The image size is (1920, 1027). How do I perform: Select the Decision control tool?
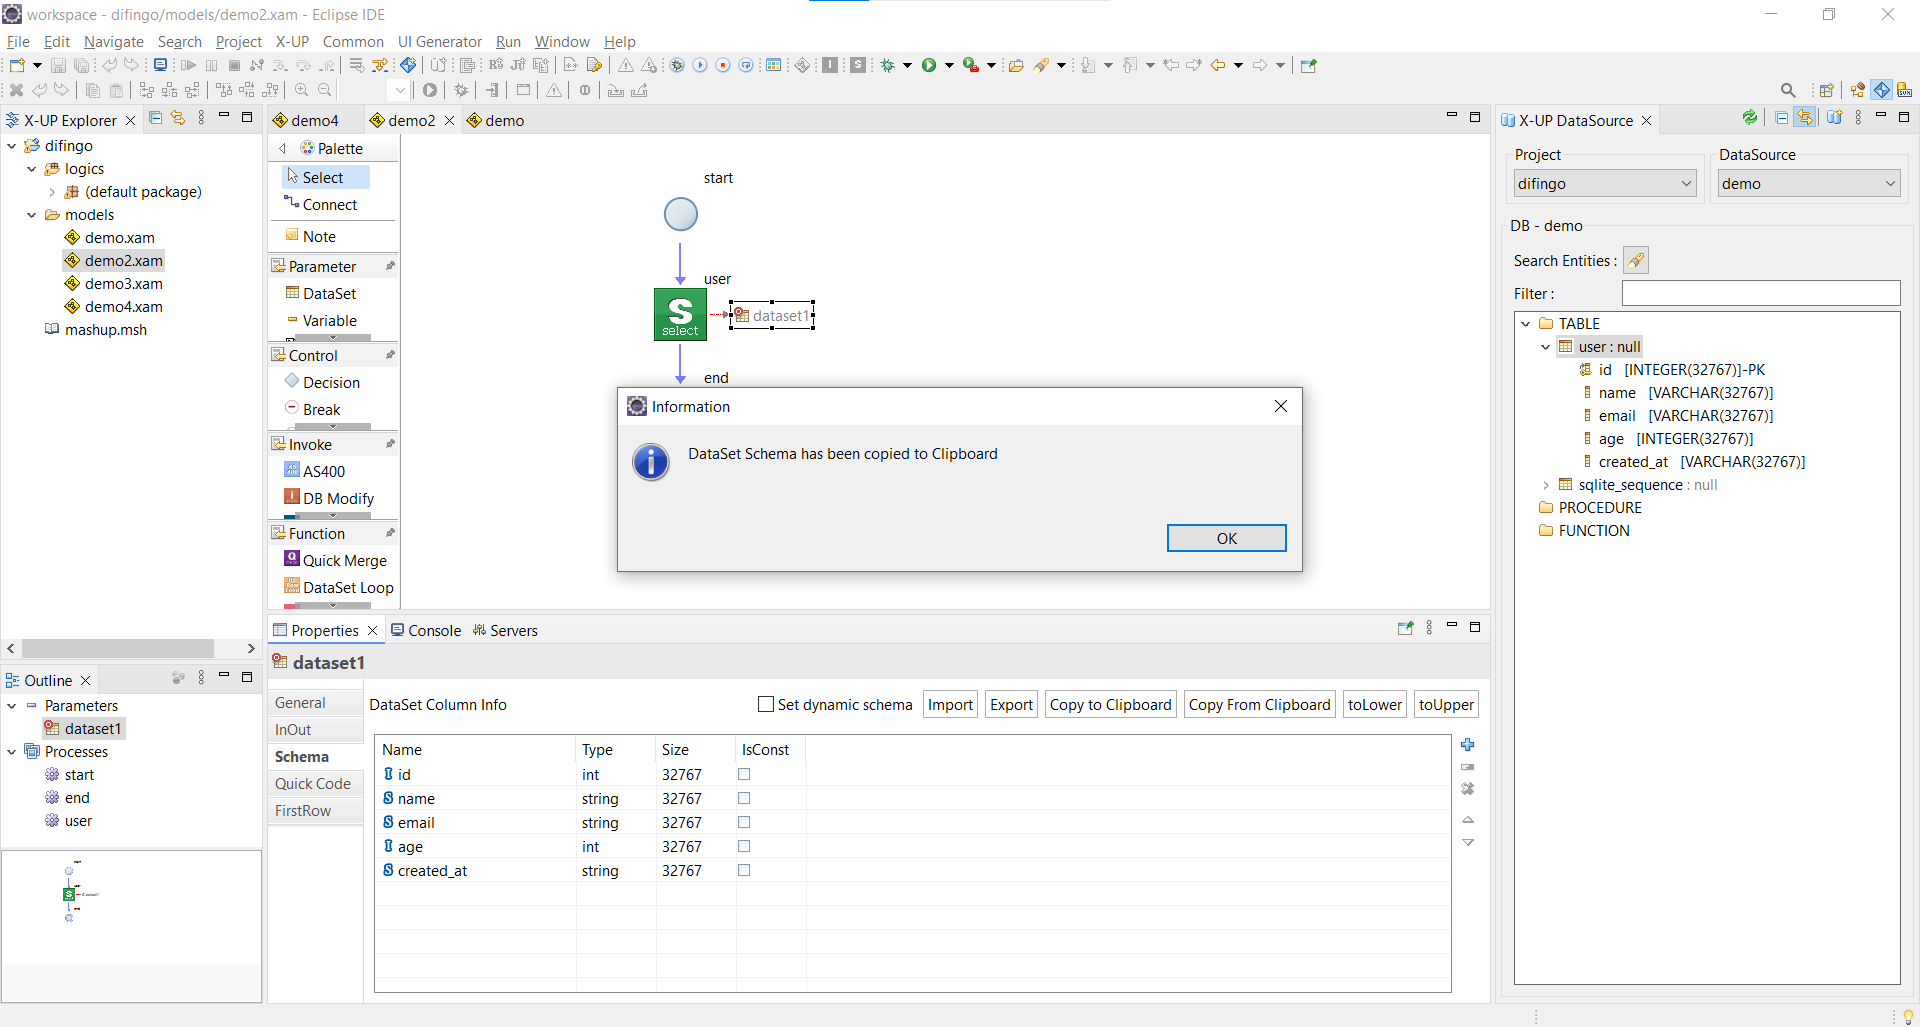click(x=330, y=382)
